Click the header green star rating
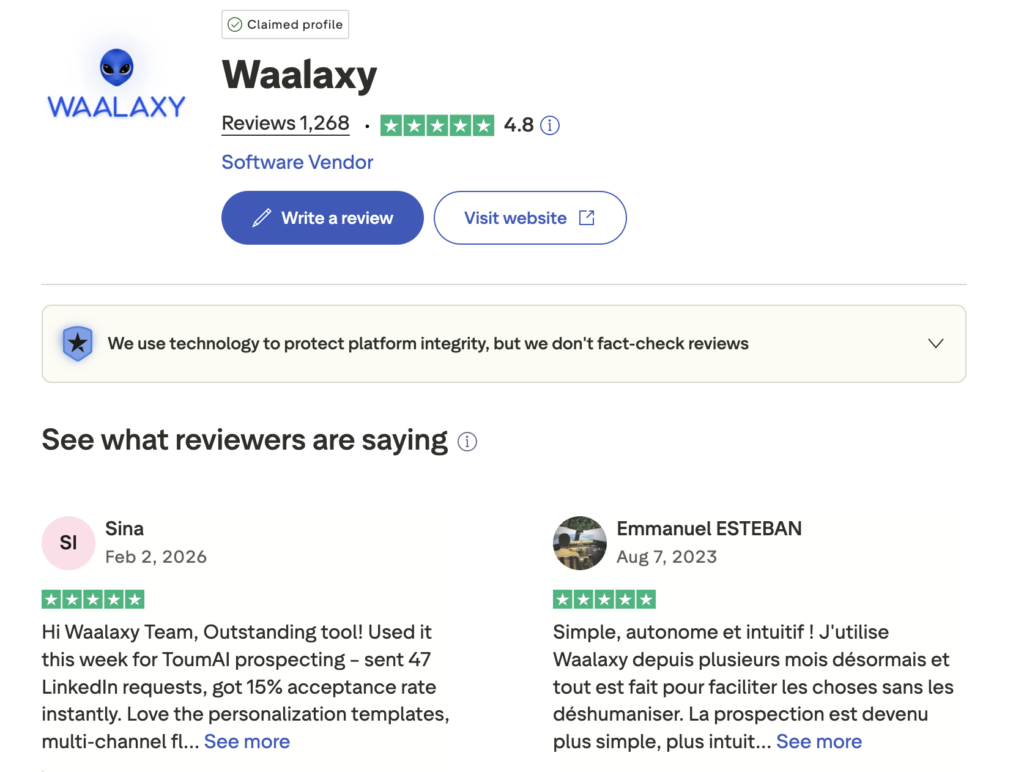The image size is (1024, 772). tap(437, 125)
